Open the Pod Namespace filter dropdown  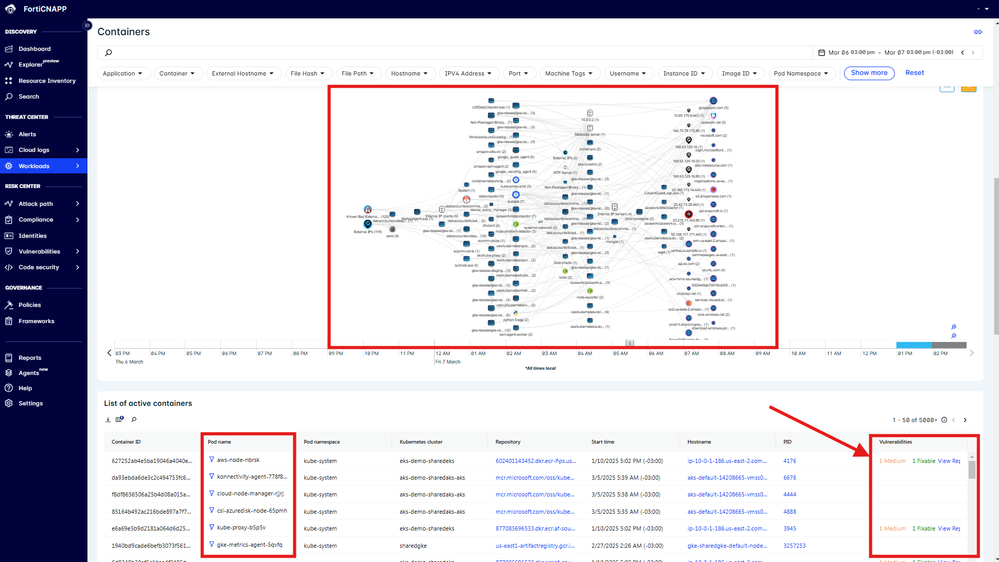pos(801,73)
